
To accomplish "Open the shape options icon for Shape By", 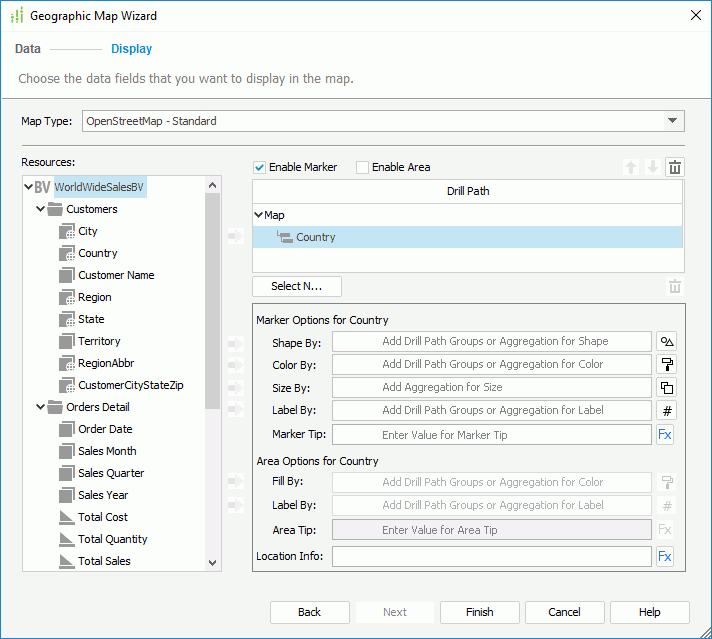I will tap(666, 342).
